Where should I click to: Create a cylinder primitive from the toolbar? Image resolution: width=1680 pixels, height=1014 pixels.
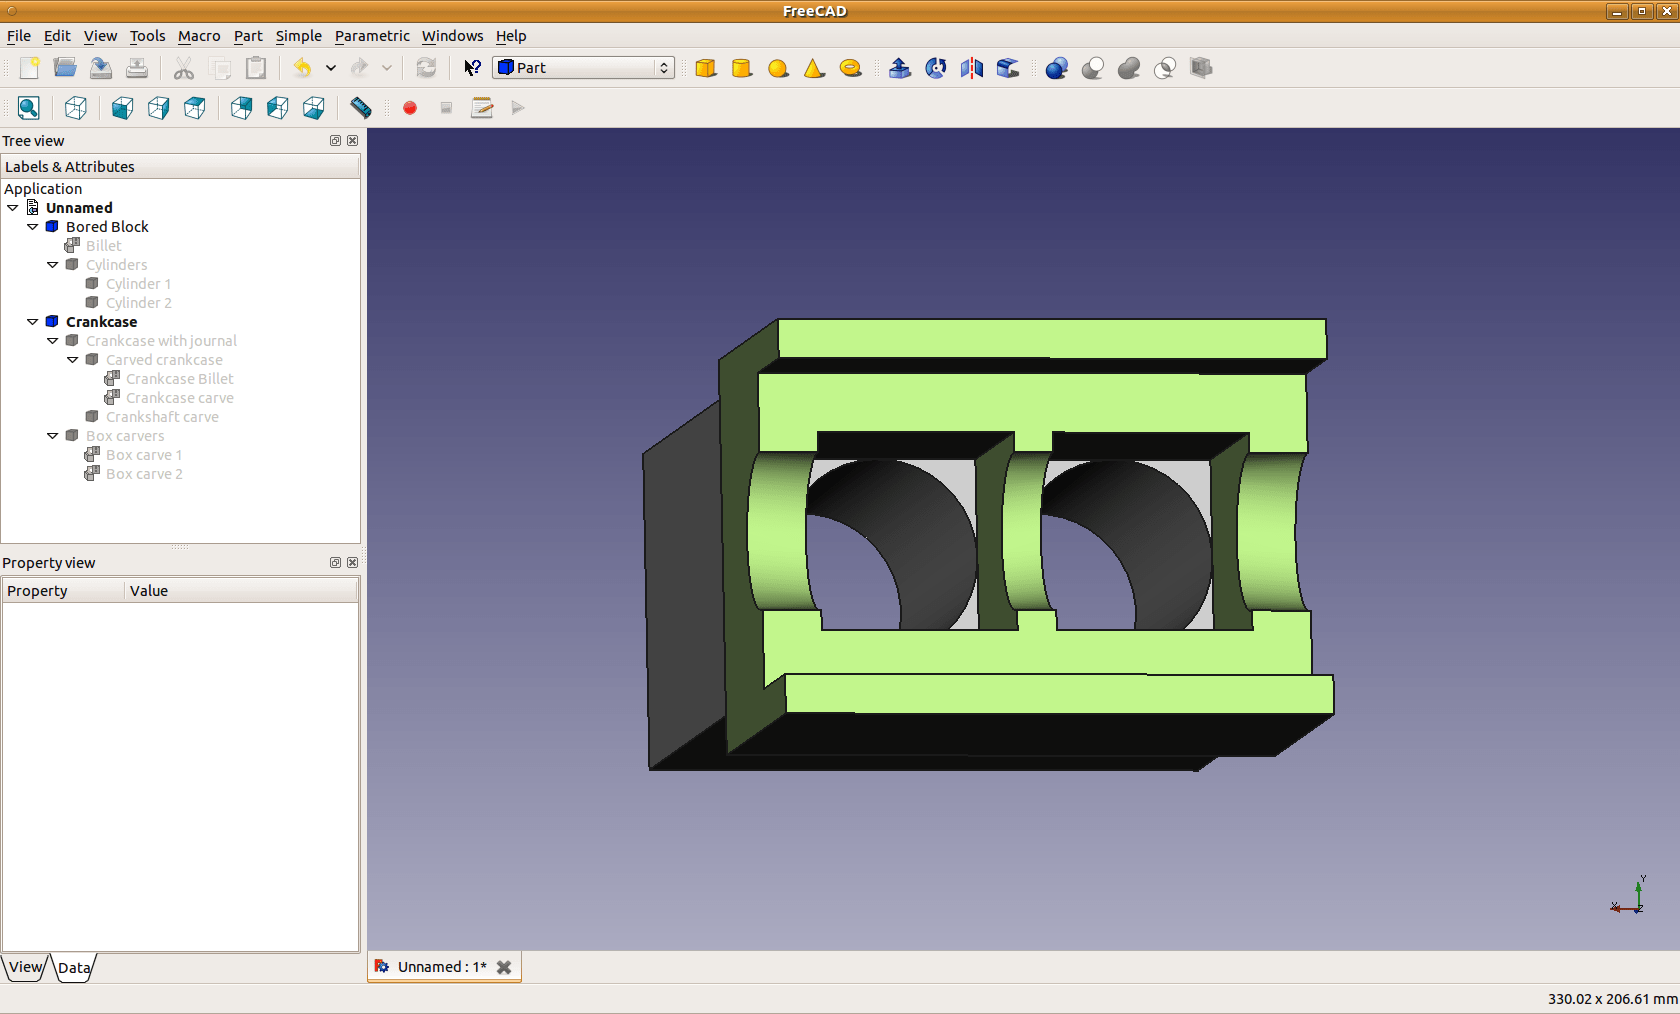click(742, 68)
